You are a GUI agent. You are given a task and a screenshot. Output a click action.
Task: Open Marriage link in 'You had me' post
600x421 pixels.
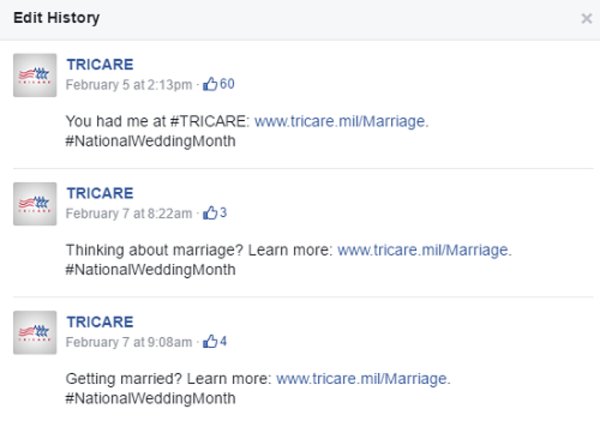tap(341, 121)
